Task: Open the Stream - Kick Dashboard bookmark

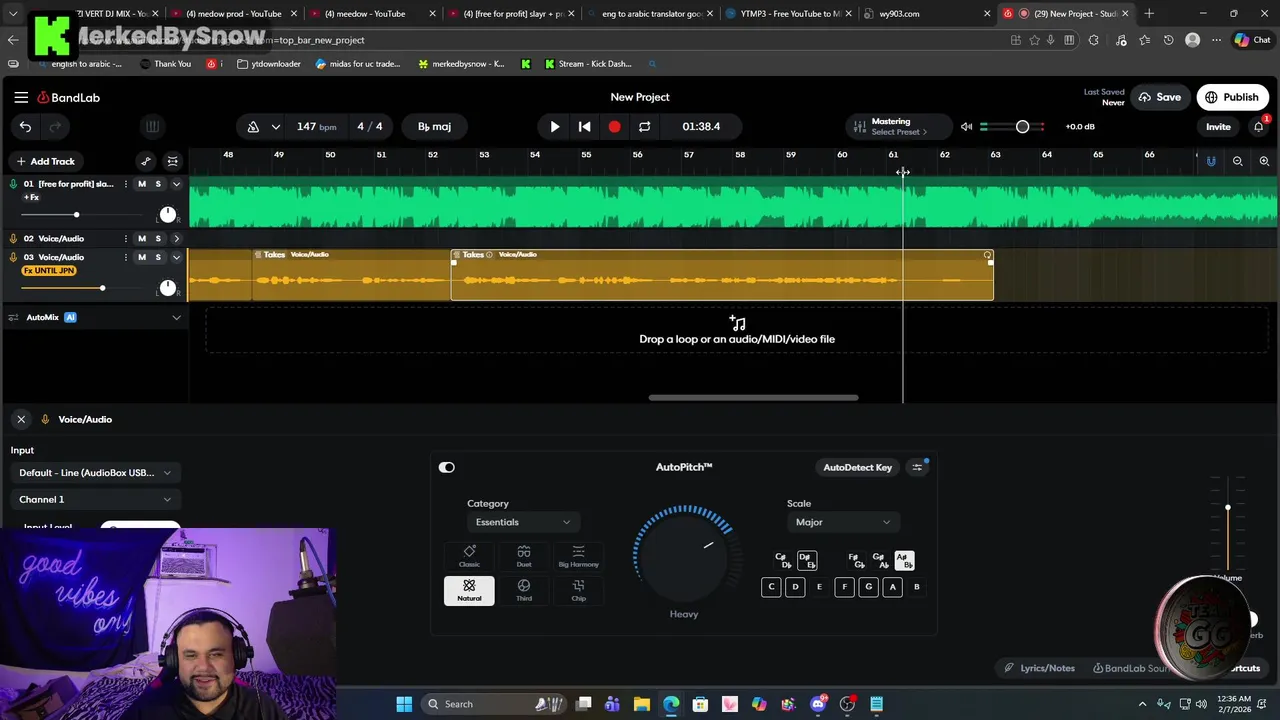Action: 588,64
